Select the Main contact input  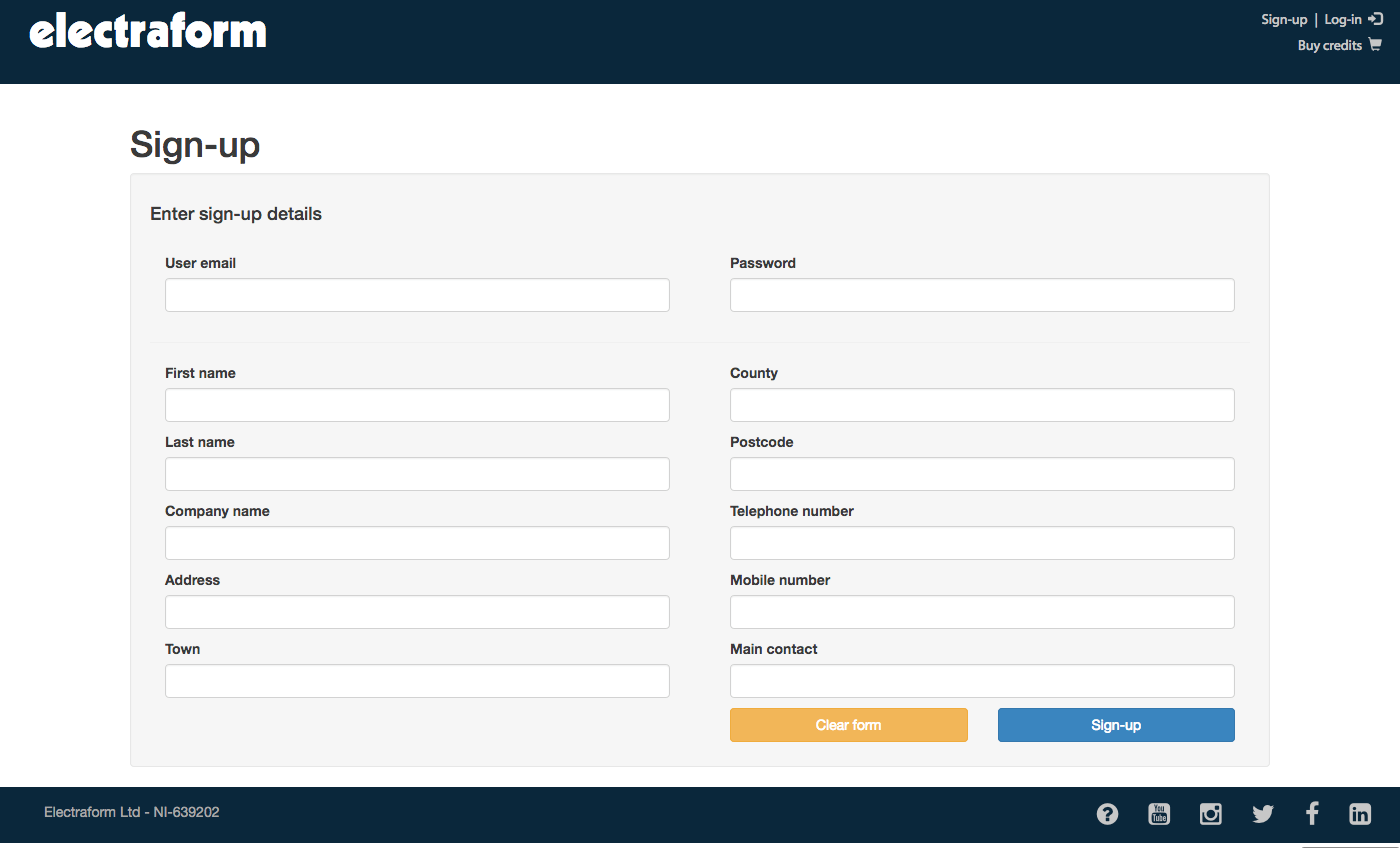click(x=982, y=681)
